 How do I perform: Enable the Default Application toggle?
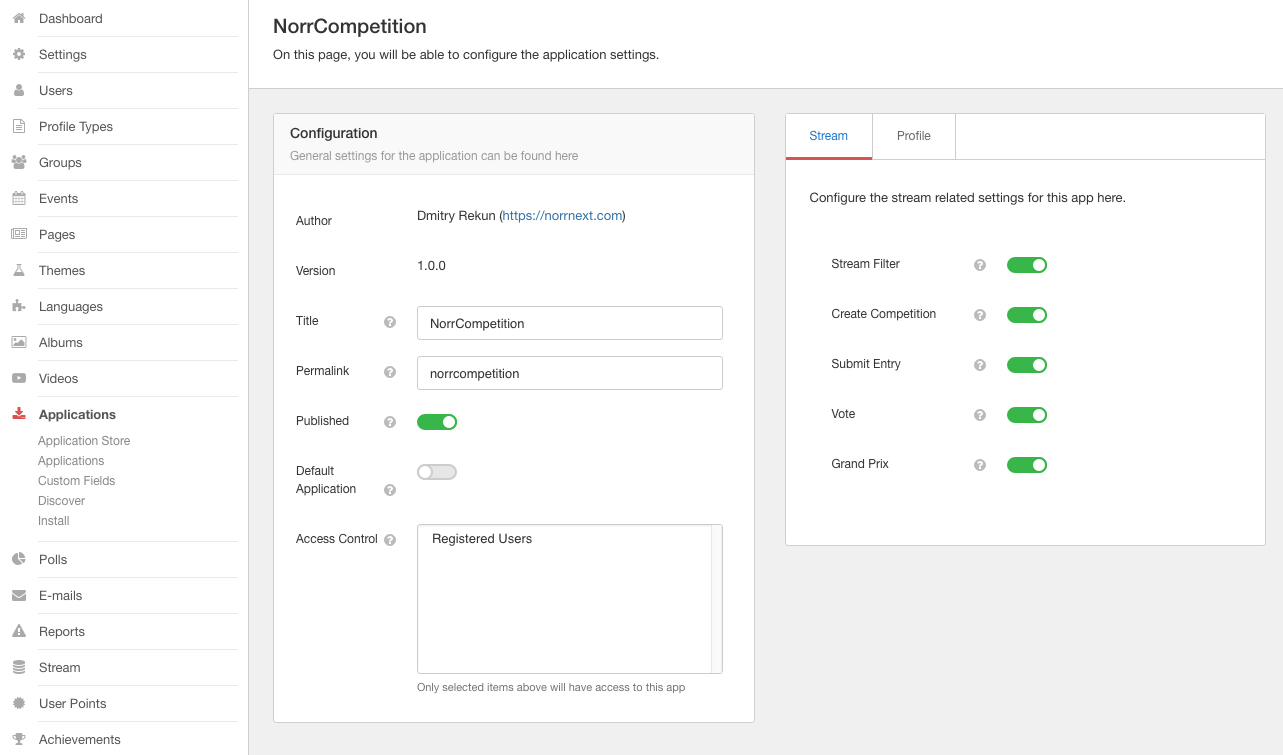click(x=437, y=472)
